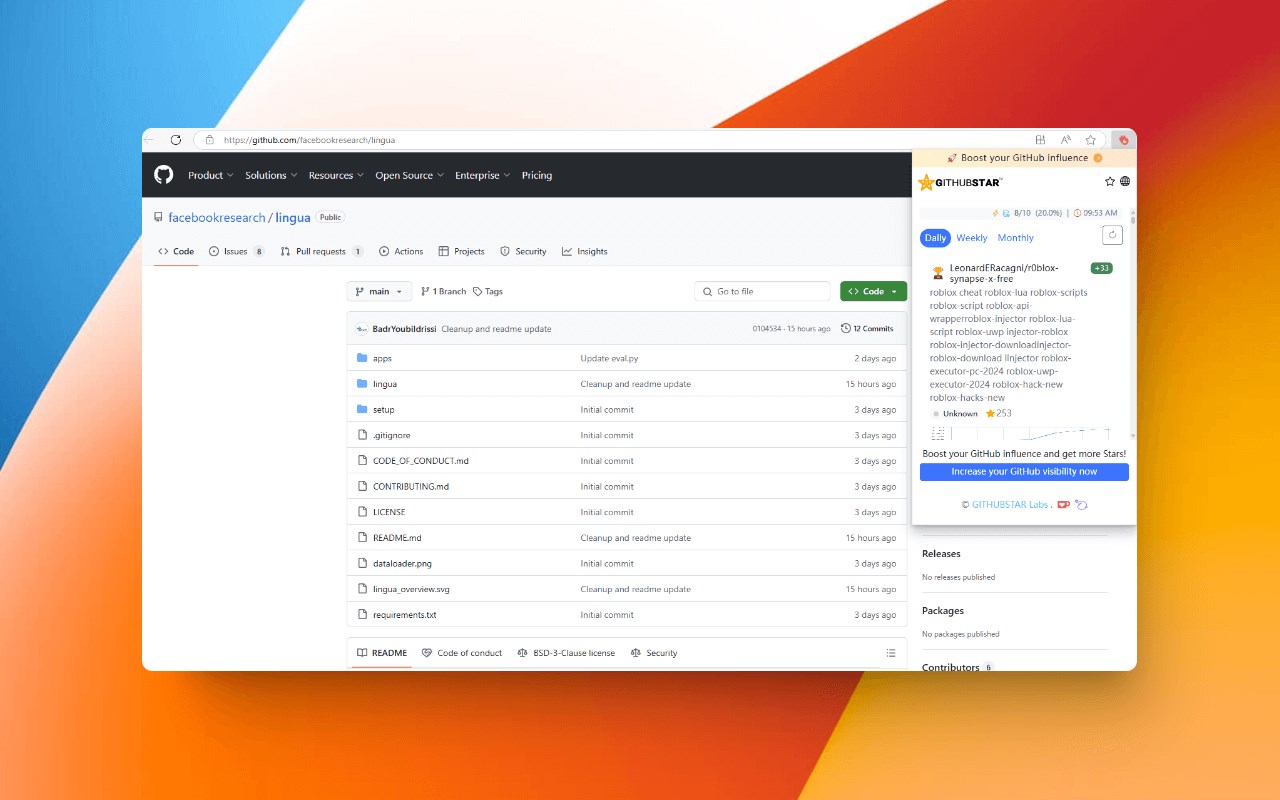Viewport: 1280px width, 800px height.
Task: Click the GitHubStar extension flame icon
Action: 1124,140
